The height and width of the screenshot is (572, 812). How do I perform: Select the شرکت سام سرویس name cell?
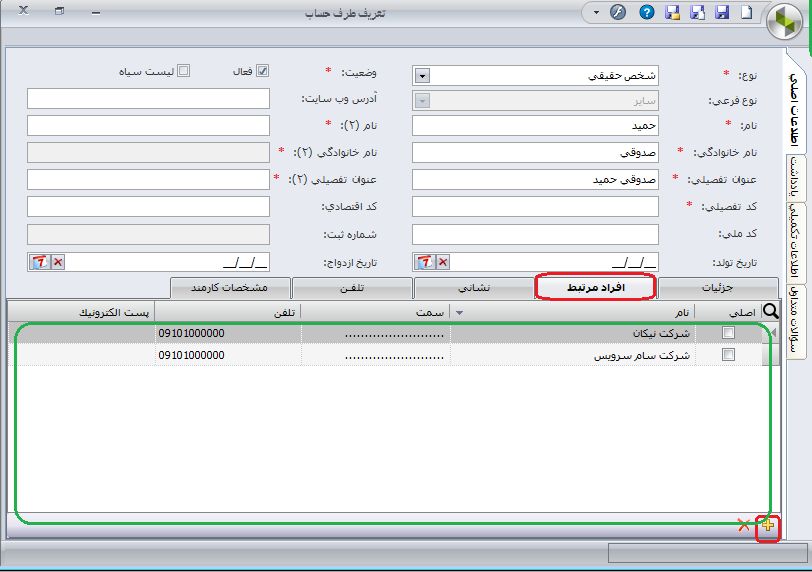click(x=572, y=355)
